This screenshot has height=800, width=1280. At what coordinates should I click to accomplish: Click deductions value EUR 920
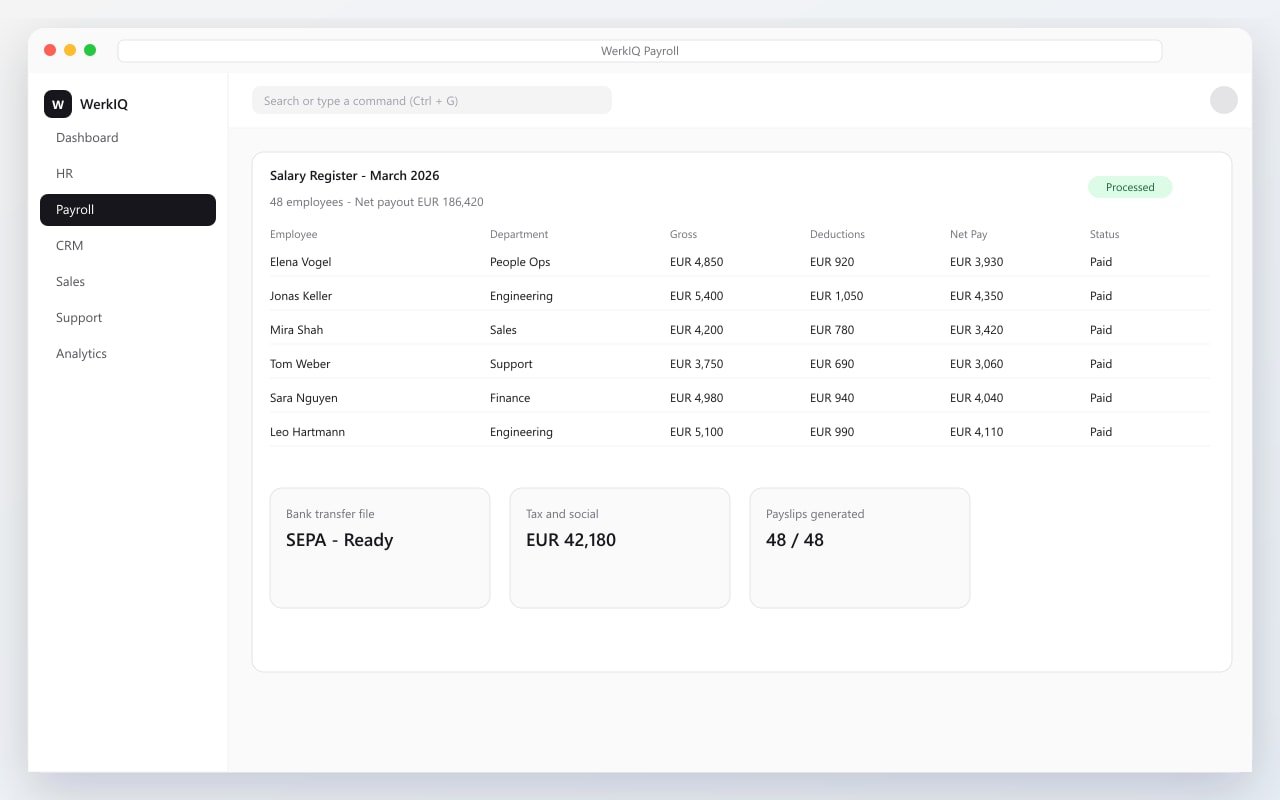[832, 262]
